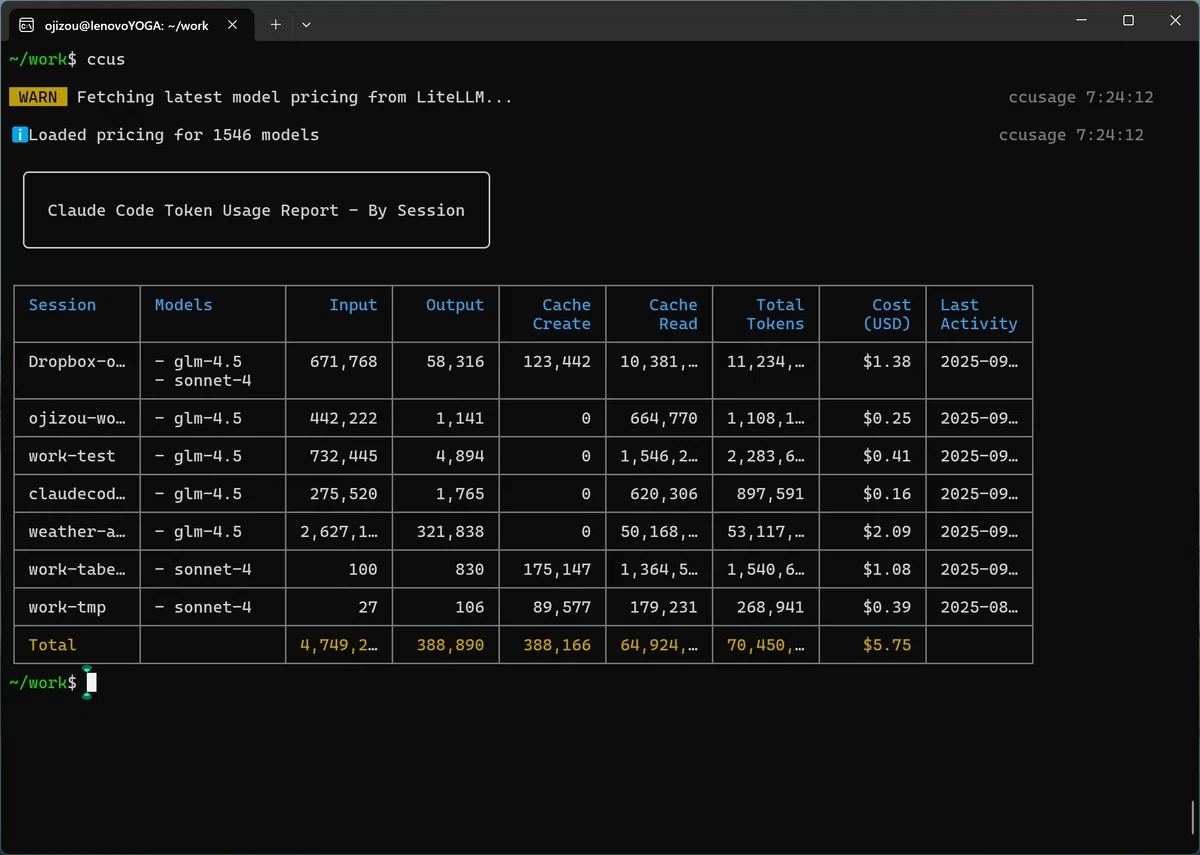Screen dimensions: 1200x855
Task: Click the terminal cursor at the prompt
Action: point(91,682)
